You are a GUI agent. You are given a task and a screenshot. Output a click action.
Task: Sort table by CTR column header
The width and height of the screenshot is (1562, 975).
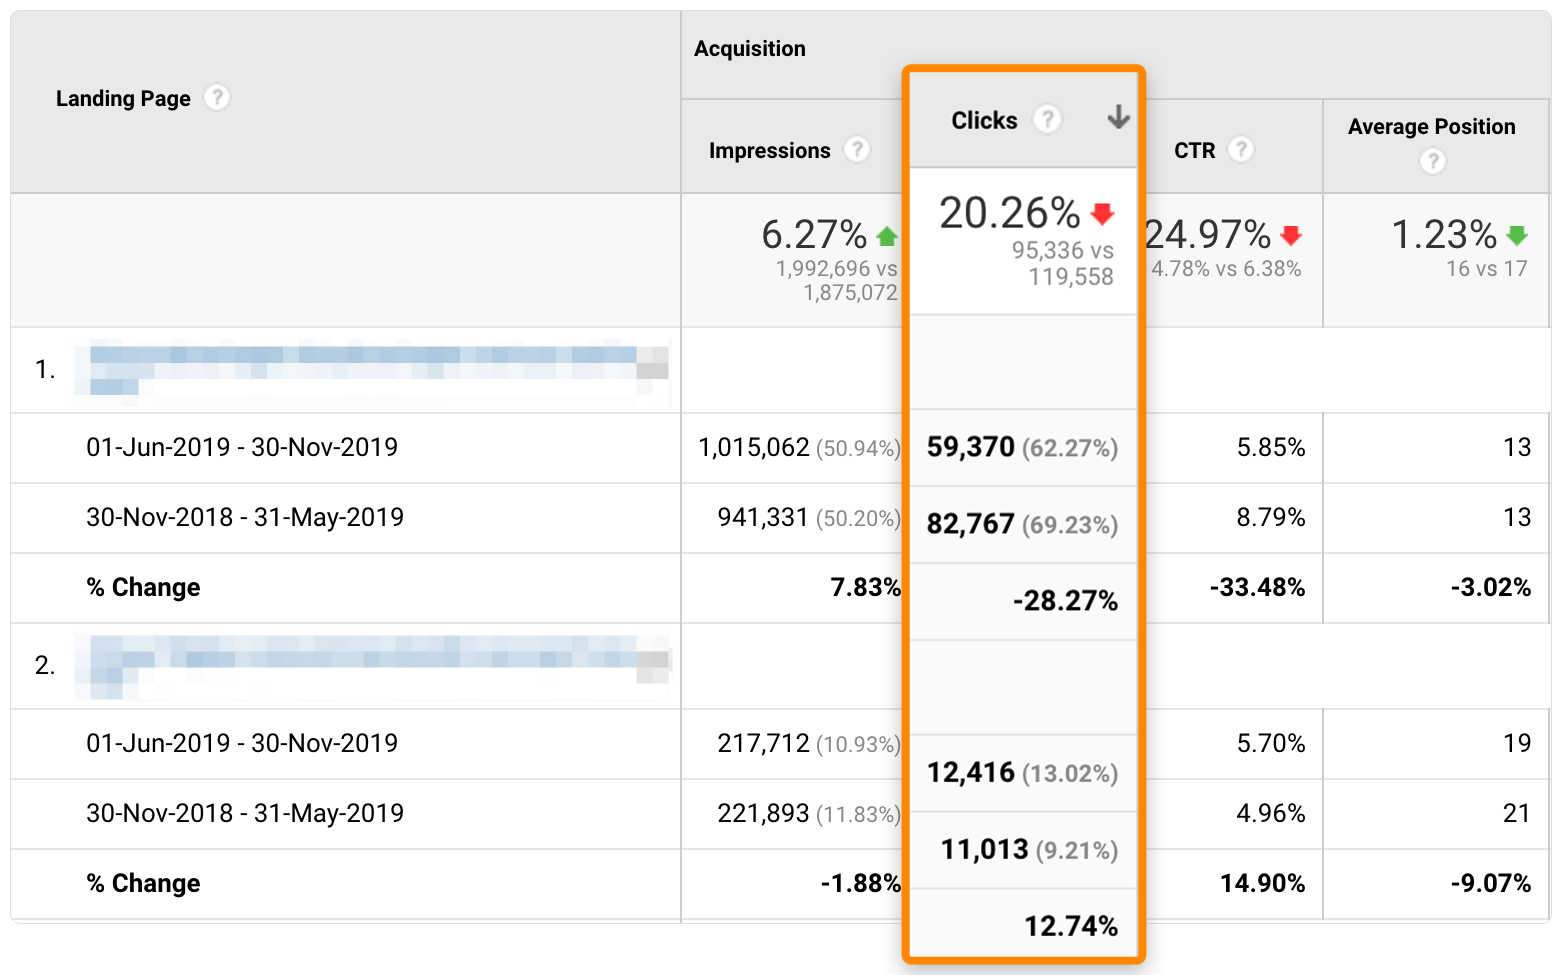[1194, 151]
